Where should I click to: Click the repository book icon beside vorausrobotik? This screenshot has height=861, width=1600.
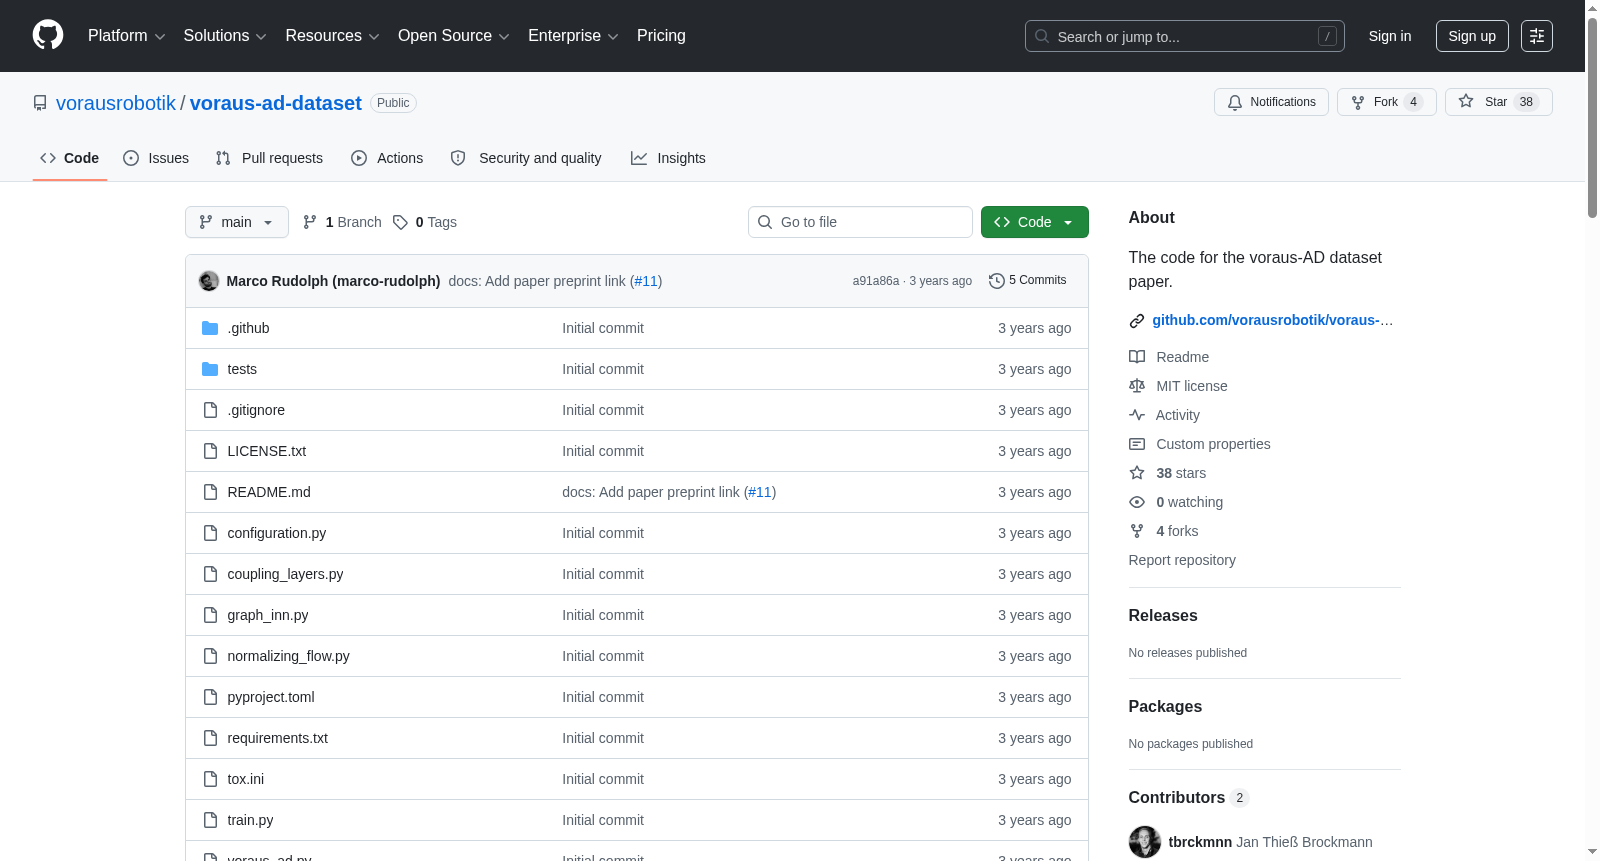(x=40, y=103)
